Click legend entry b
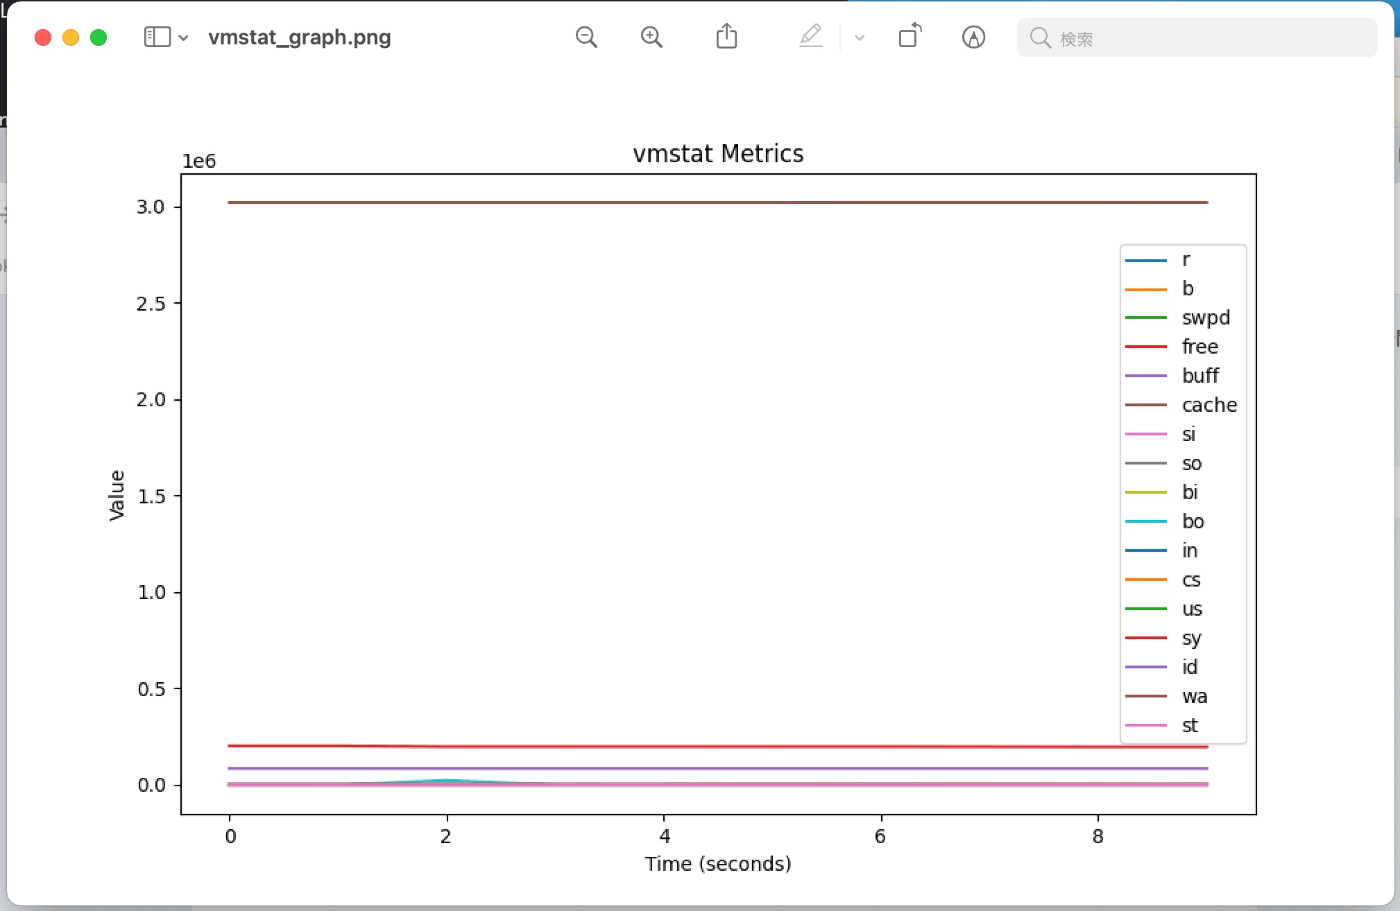This screenshot has height=911, width=1400. (1187, 288)
